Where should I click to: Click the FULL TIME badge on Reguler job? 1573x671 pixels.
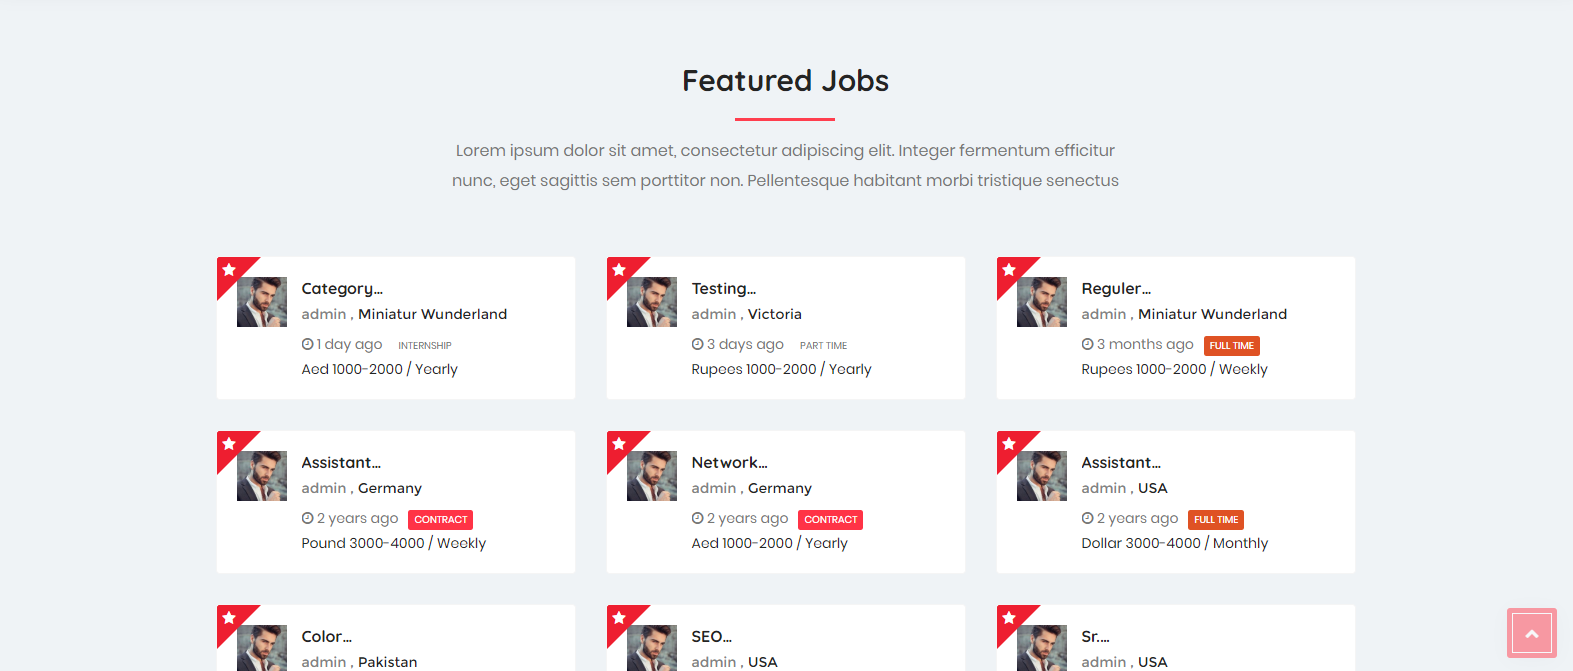pyautogui.click(x=1232, y=346)
